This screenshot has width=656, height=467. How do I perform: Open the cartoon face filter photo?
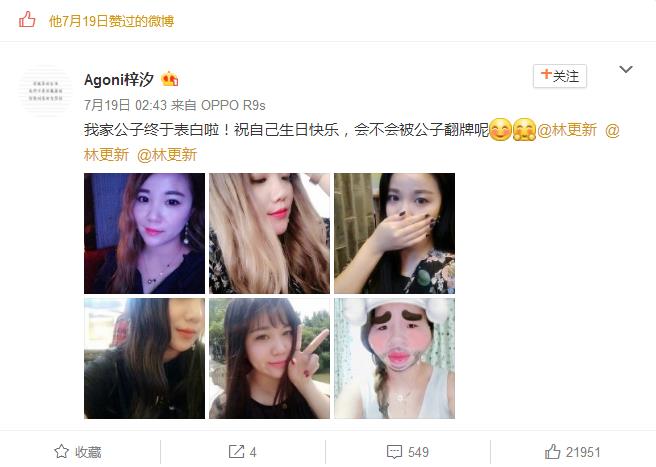pyautogui.click(x=395, y=359)
